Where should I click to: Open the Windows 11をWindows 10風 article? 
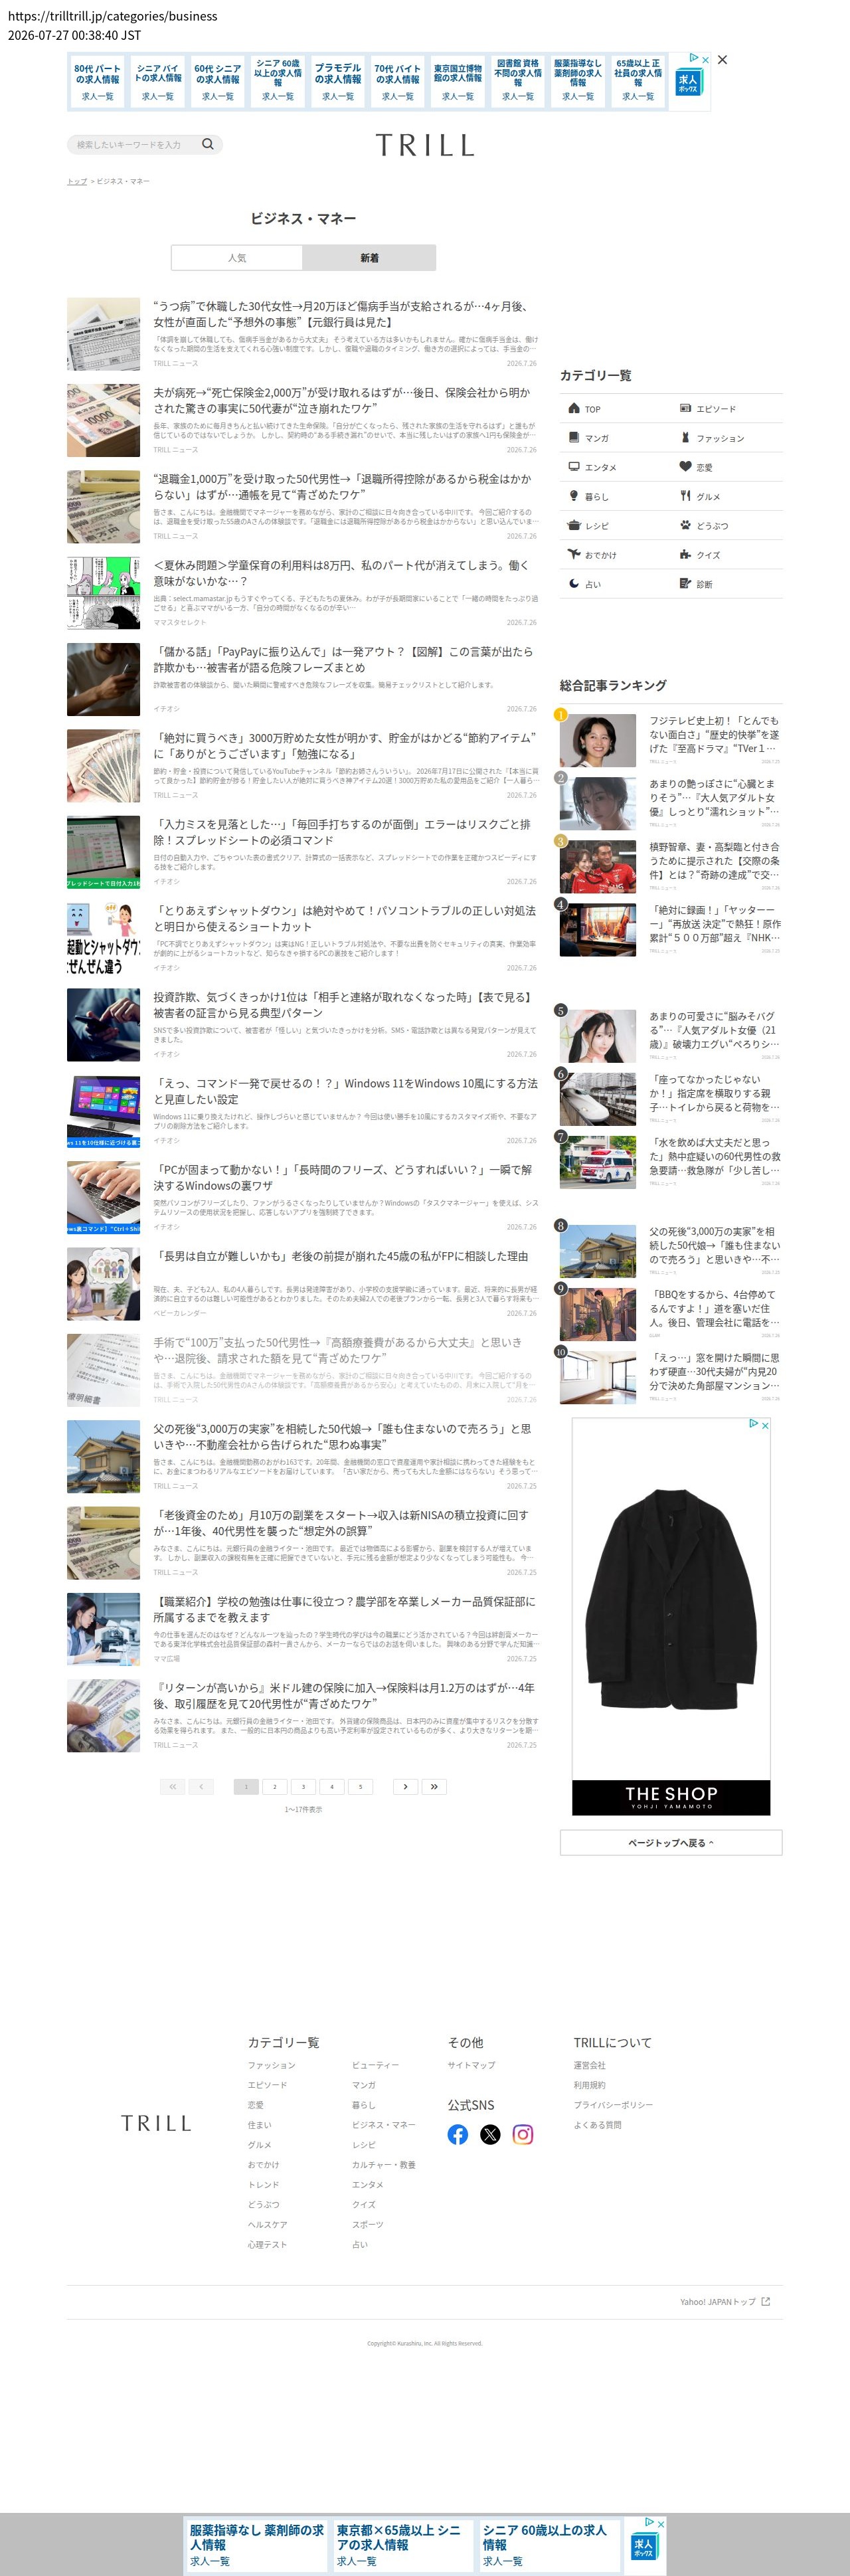point(345,1091)
